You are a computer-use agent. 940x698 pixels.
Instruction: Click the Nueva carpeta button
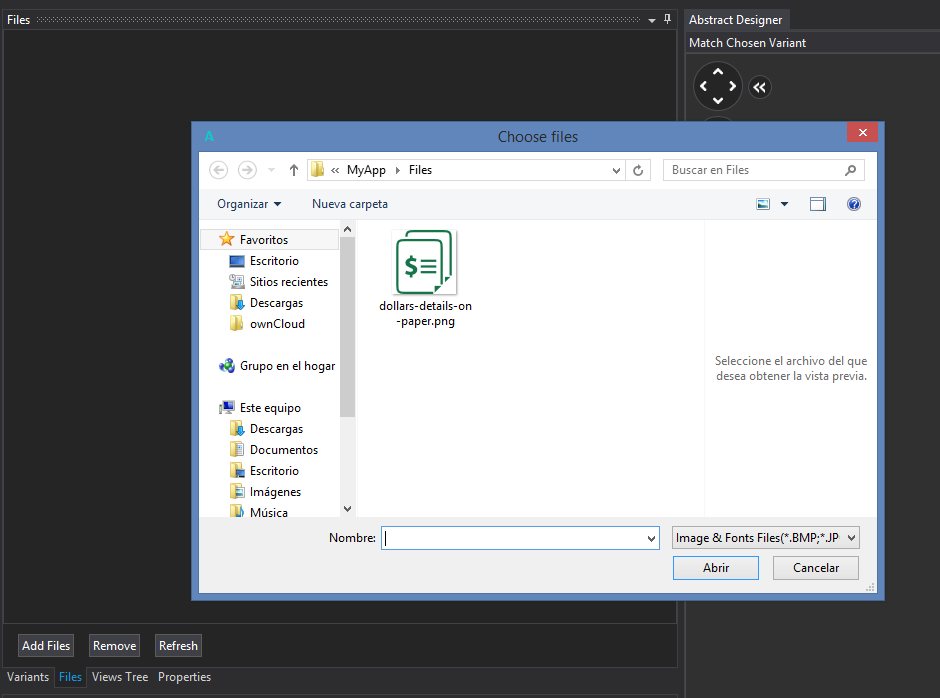[x=350, y=204]
